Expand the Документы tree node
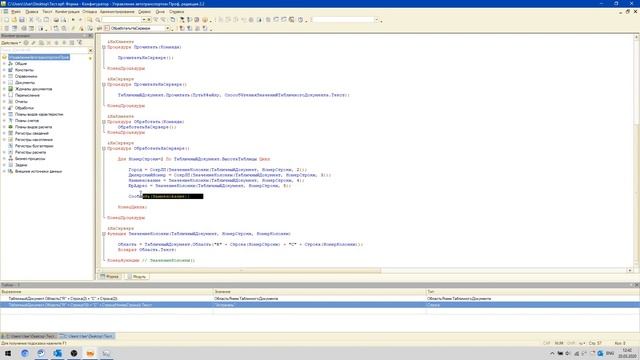 (4, 82)
